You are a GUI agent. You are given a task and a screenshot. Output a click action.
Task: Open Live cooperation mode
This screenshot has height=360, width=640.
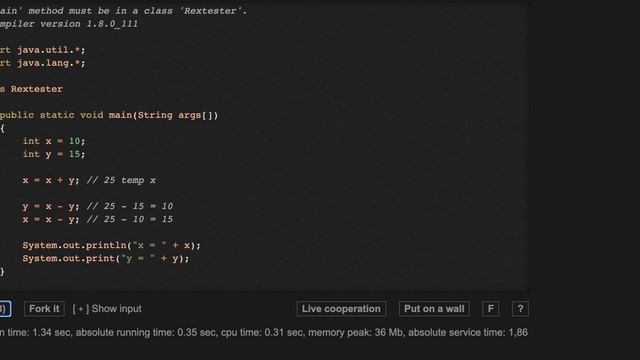(341, 309)
